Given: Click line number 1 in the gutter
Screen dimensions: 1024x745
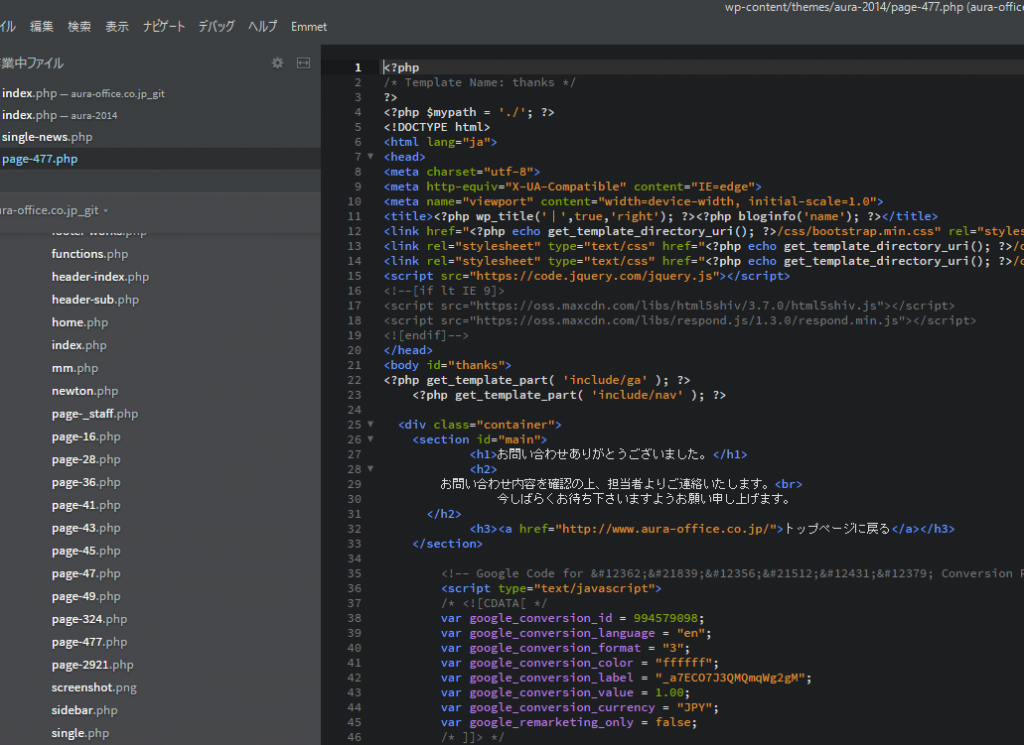Looking at the screenshot, I should click(x=358, y=67).
